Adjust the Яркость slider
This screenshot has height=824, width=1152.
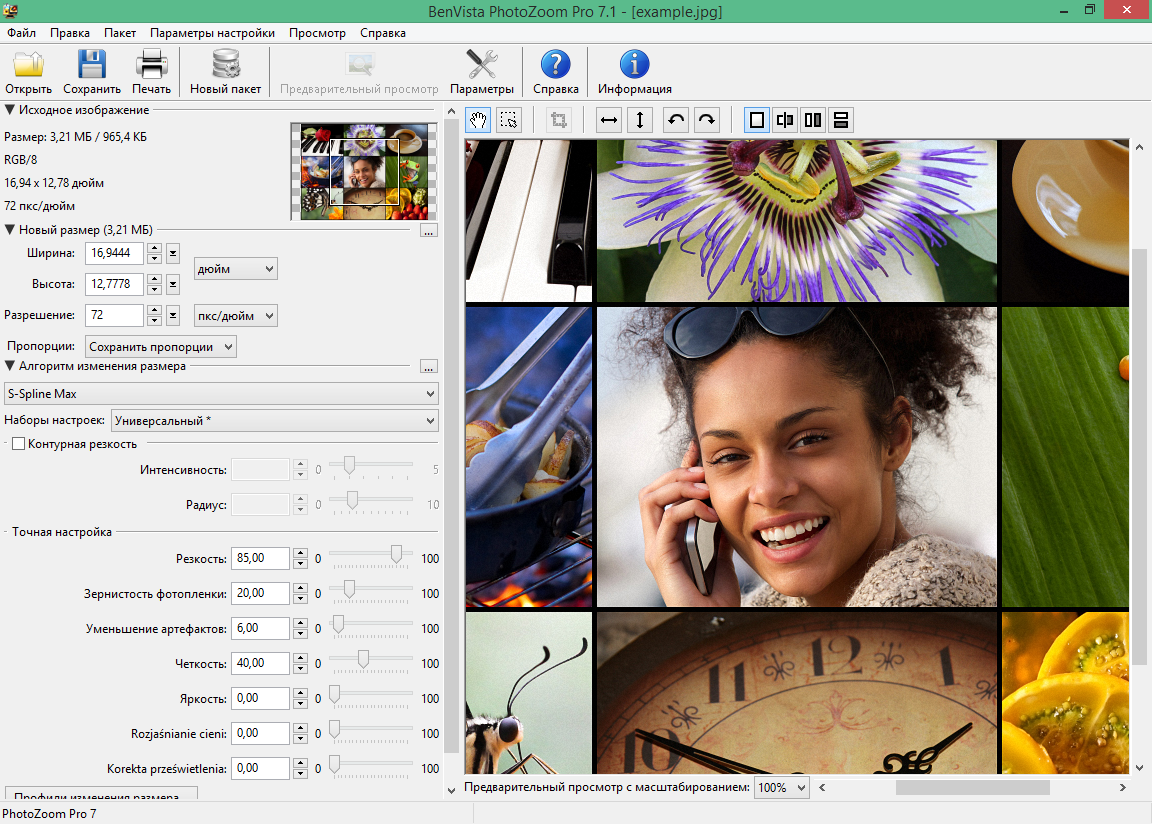(x=334, y=695)
